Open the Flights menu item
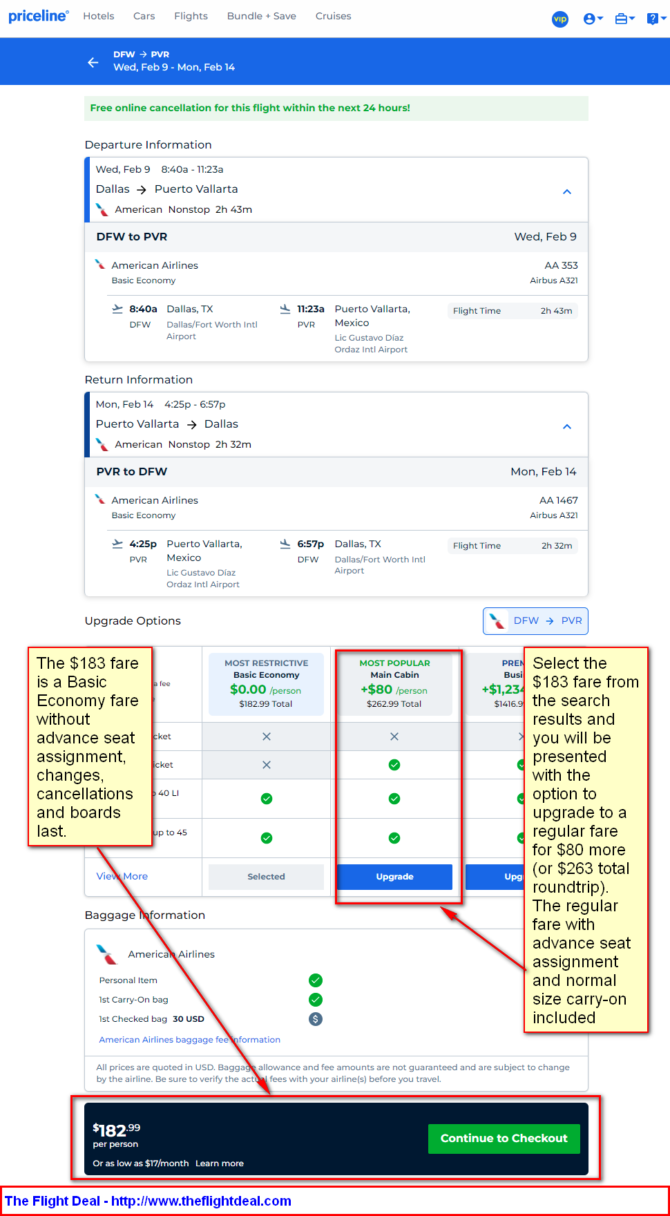Viewport: 670px width, 1216px height. (191, 16)
